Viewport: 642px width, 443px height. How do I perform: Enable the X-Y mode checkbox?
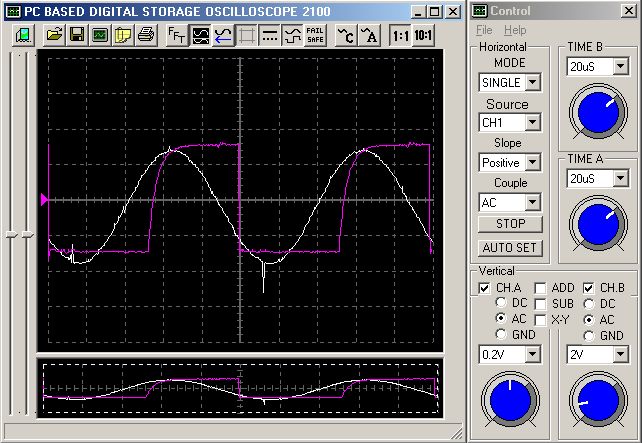click(x=540, y=320)
